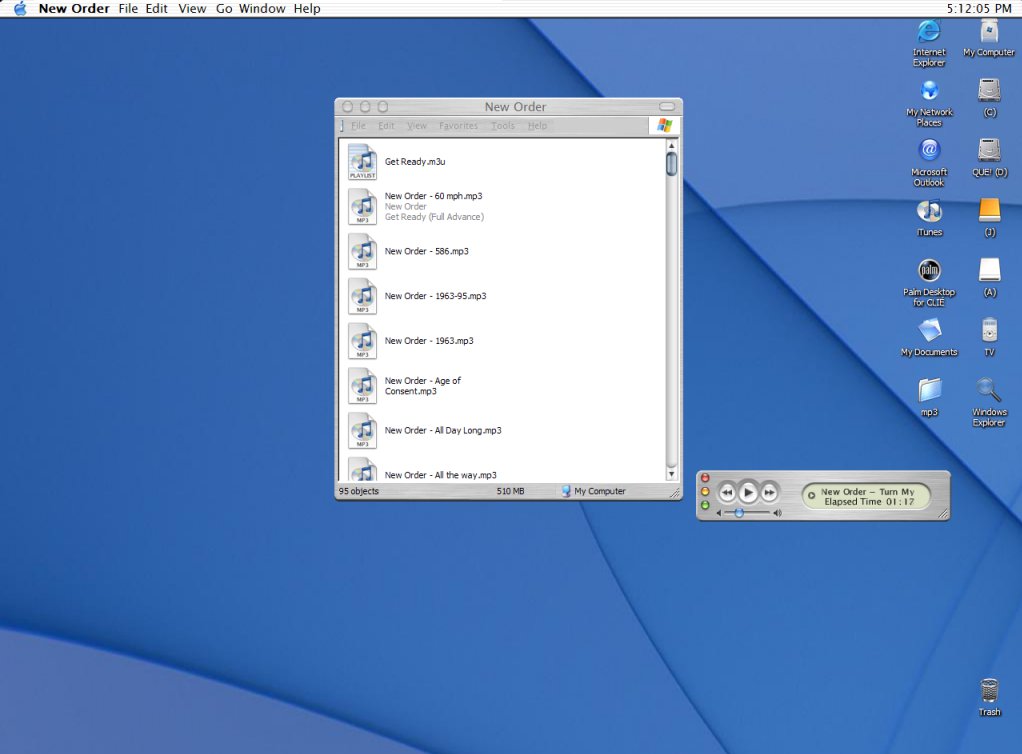Click the scroll up arrow in file list
The image size is (1022, 754).
click(x=671, y=145)
